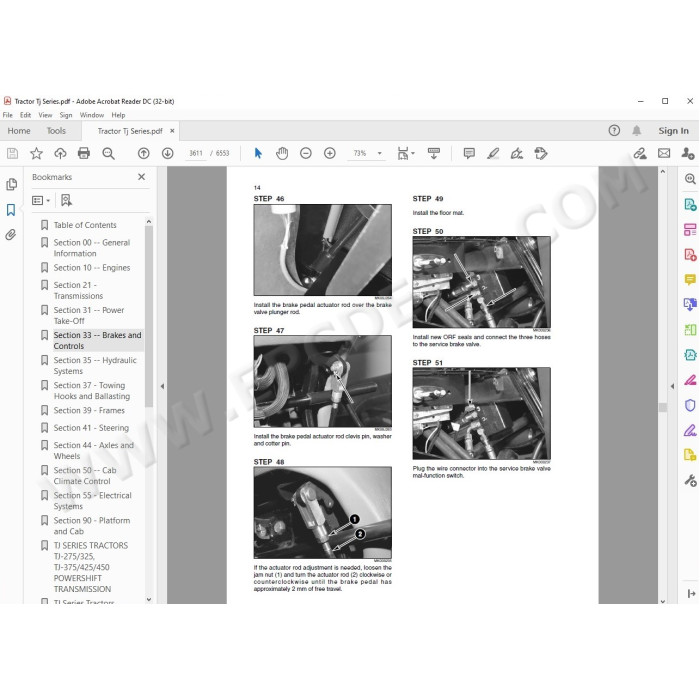Send file by email envelope icon
The width and height of the screenshot is (700, 700).
(x=664, y=154)
